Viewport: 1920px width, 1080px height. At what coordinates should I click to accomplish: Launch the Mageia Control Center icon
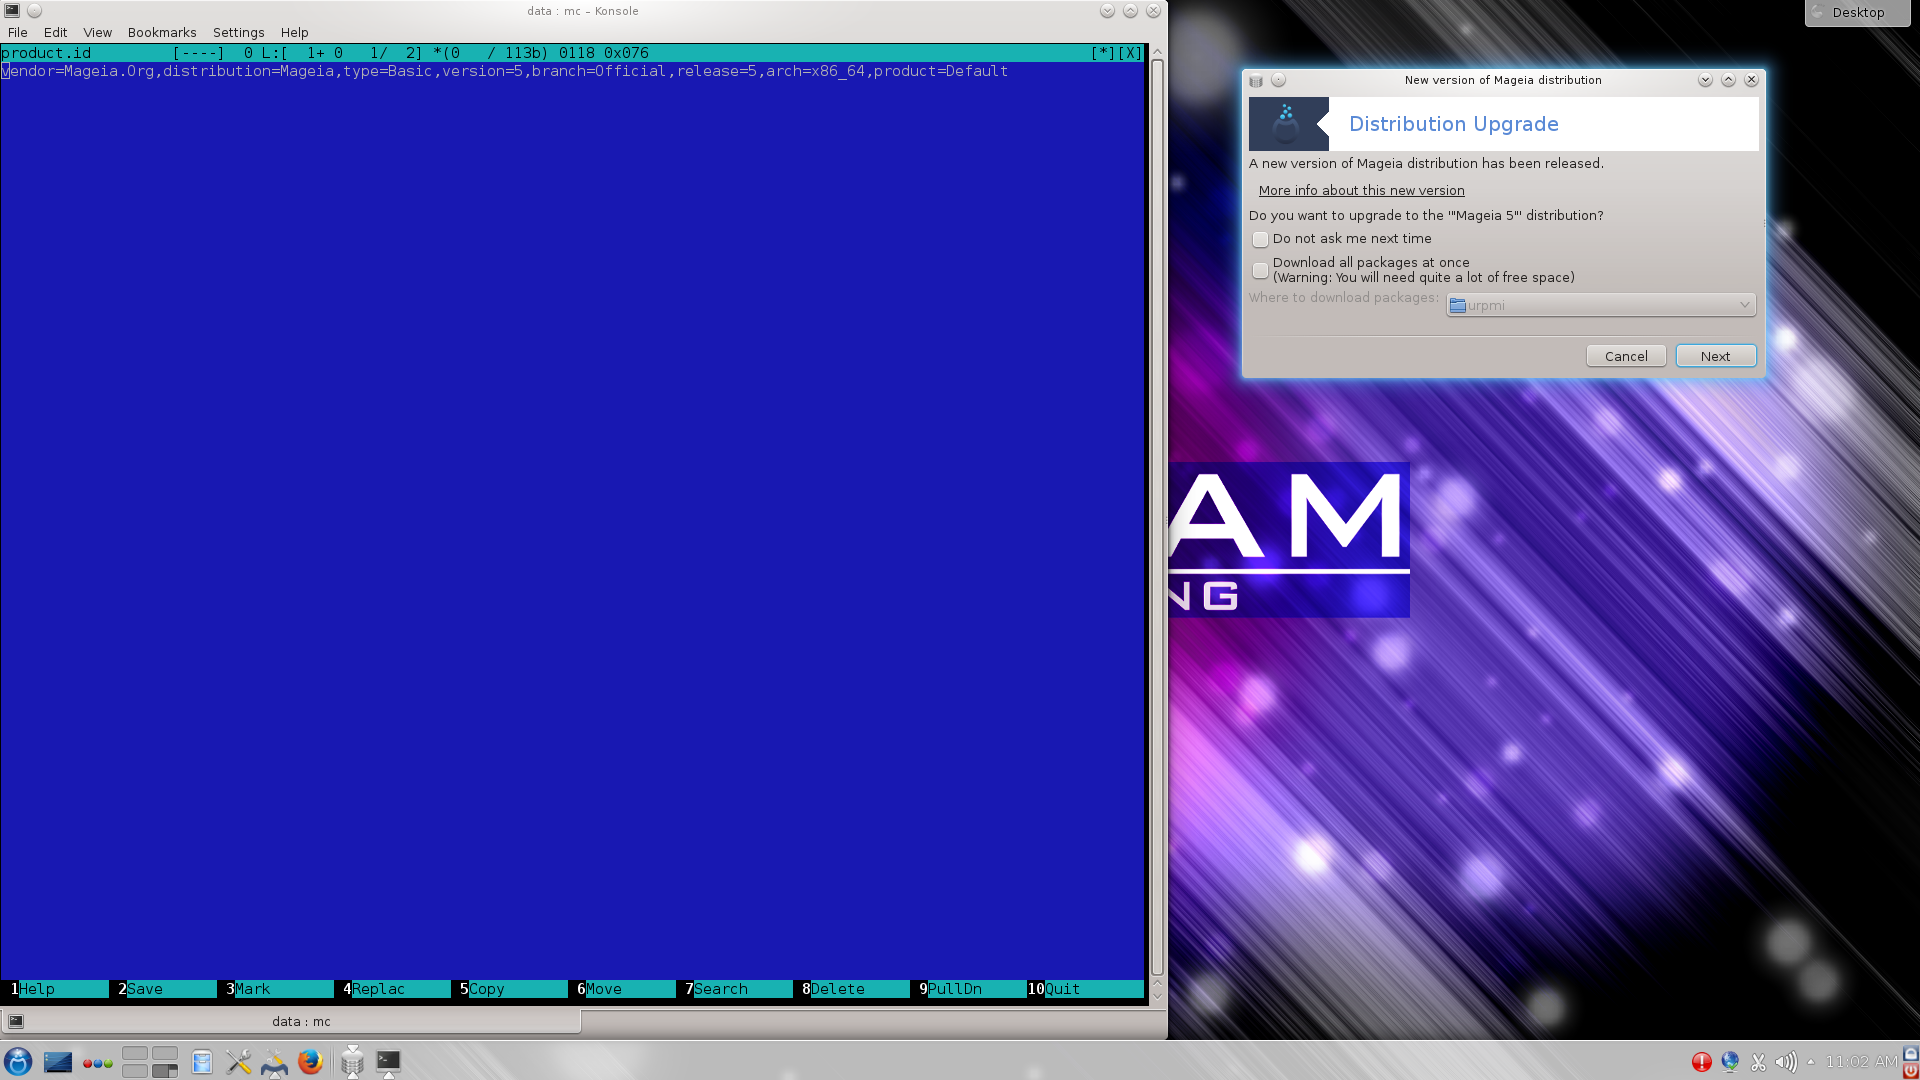[x=274, y=1062]
